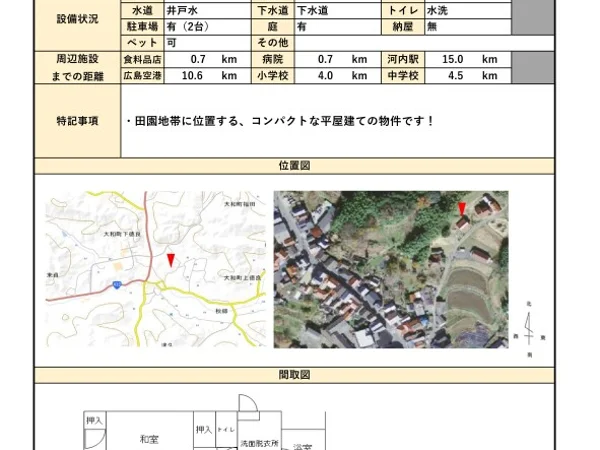Click the 広島空港 label cell
Viewport: 600px width, 450px height.
[142, 75]
